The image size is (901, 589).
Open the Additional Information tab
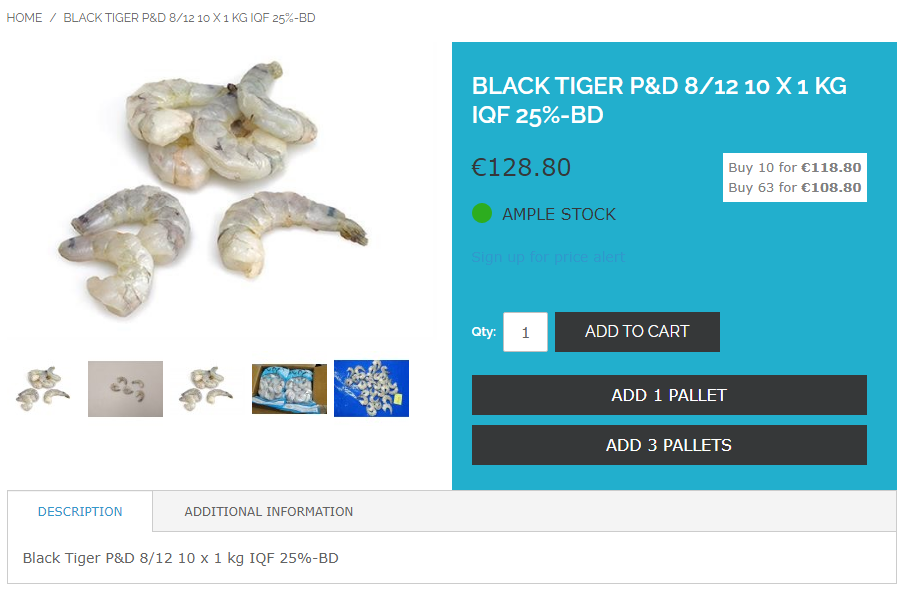tap(268, 511)
